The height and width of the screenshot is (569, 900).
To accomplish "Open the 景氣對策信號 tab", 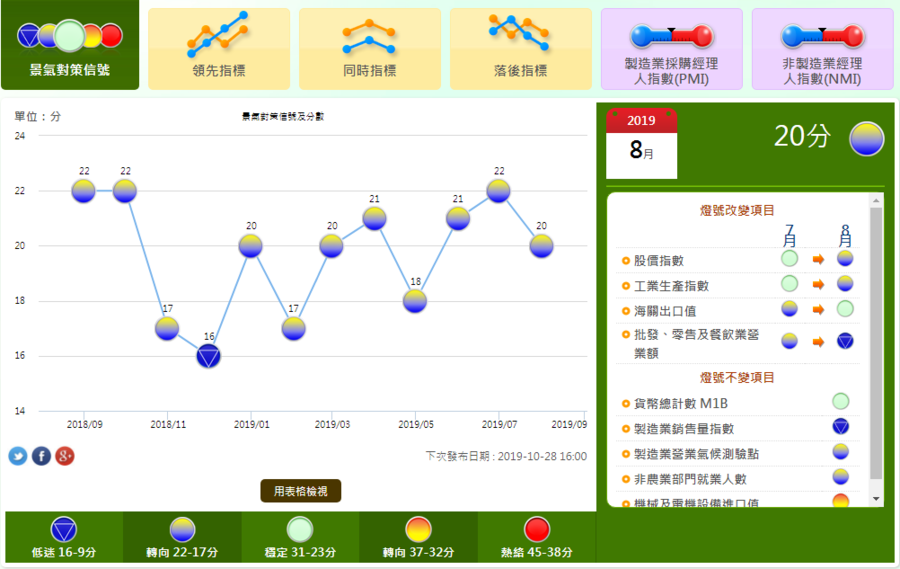I will (70, 45).
